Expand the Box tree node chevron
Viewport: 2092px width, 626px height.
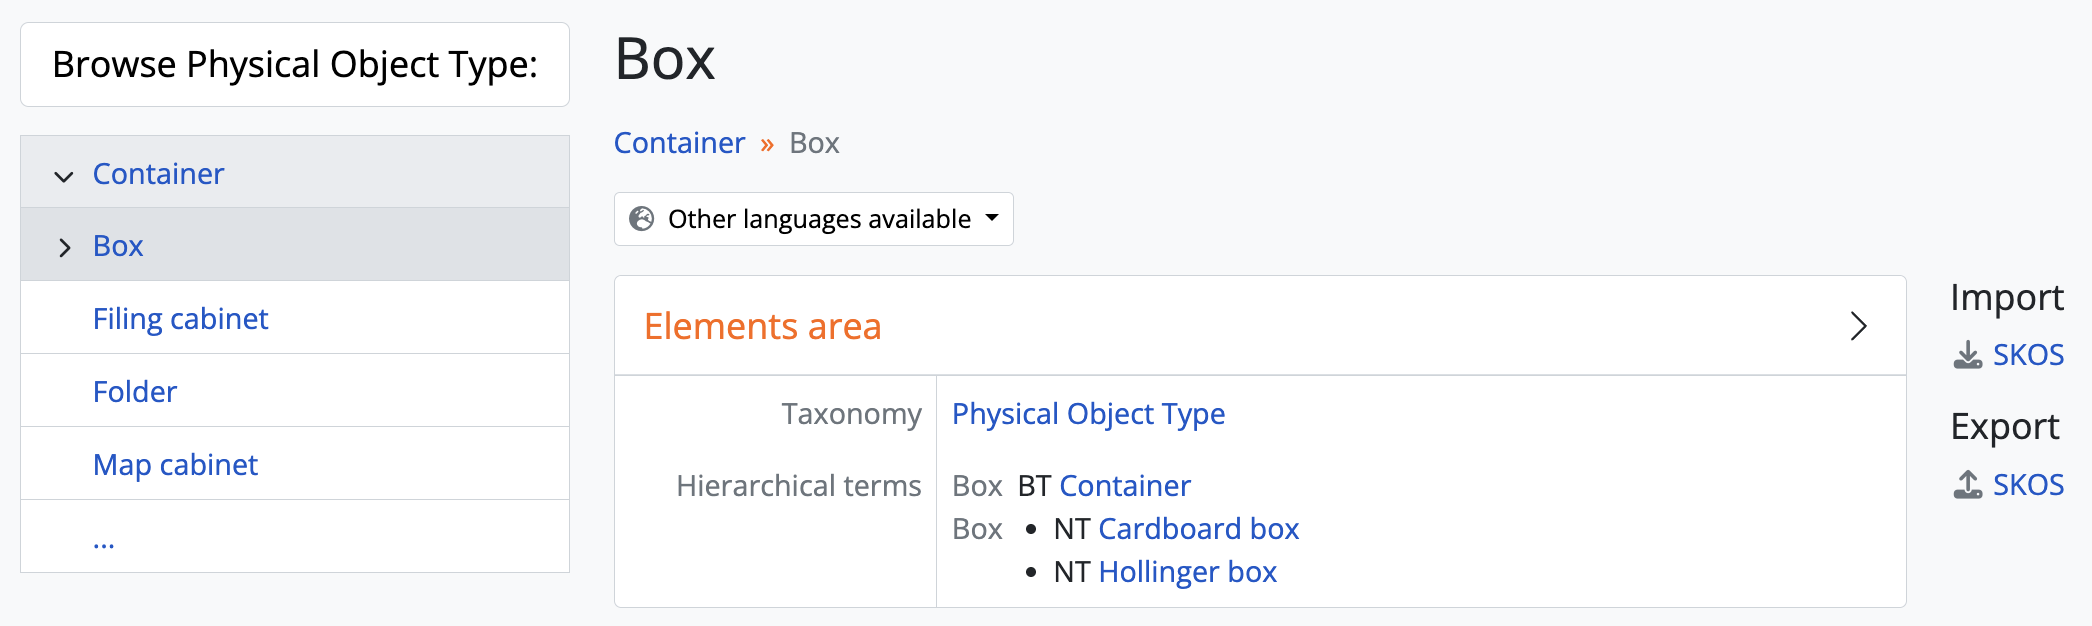pyautogui.click(x=64, y=247)
